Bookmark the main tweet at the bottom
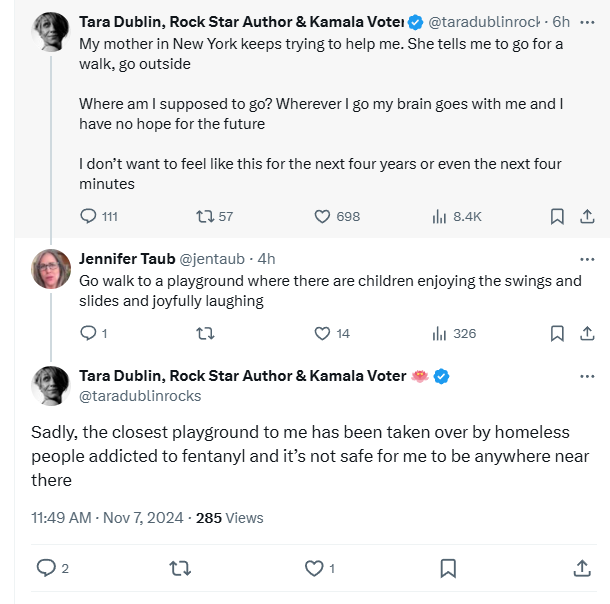Viewport: 610px width, 604px height. [x=448, y=568]
